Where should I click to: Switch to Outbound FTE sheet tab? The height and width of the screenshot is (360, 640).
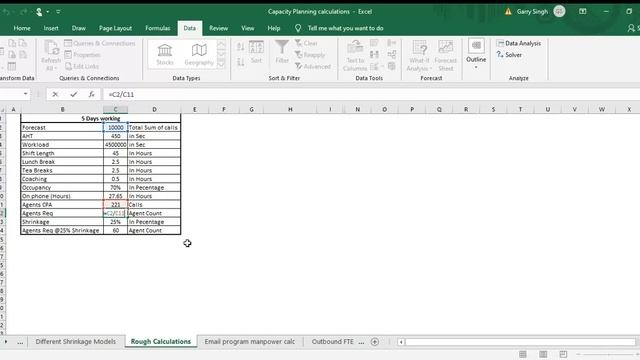click(333, 342)
